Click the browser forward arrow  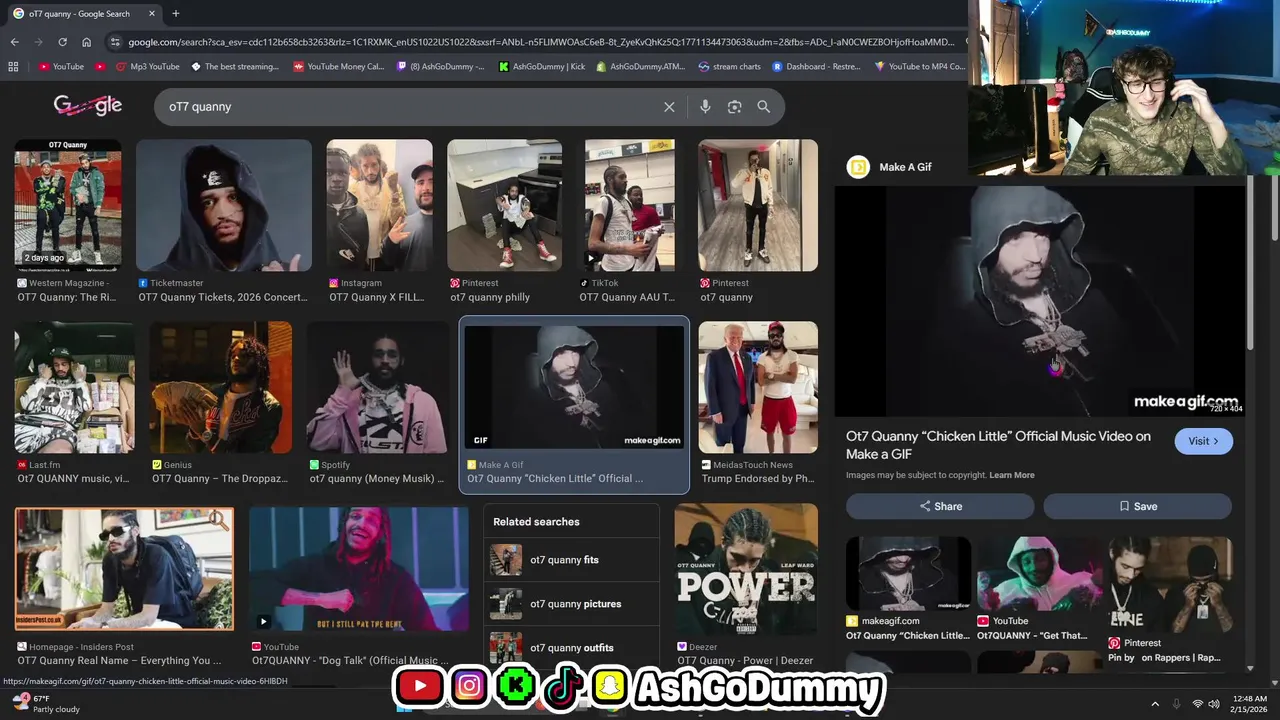[x=38, y=42]
